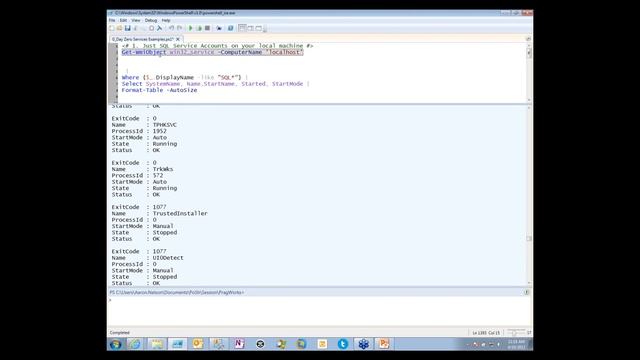The image size is (640, 360).
Task: Click the Completed status text
Action: tap(120, 333)
